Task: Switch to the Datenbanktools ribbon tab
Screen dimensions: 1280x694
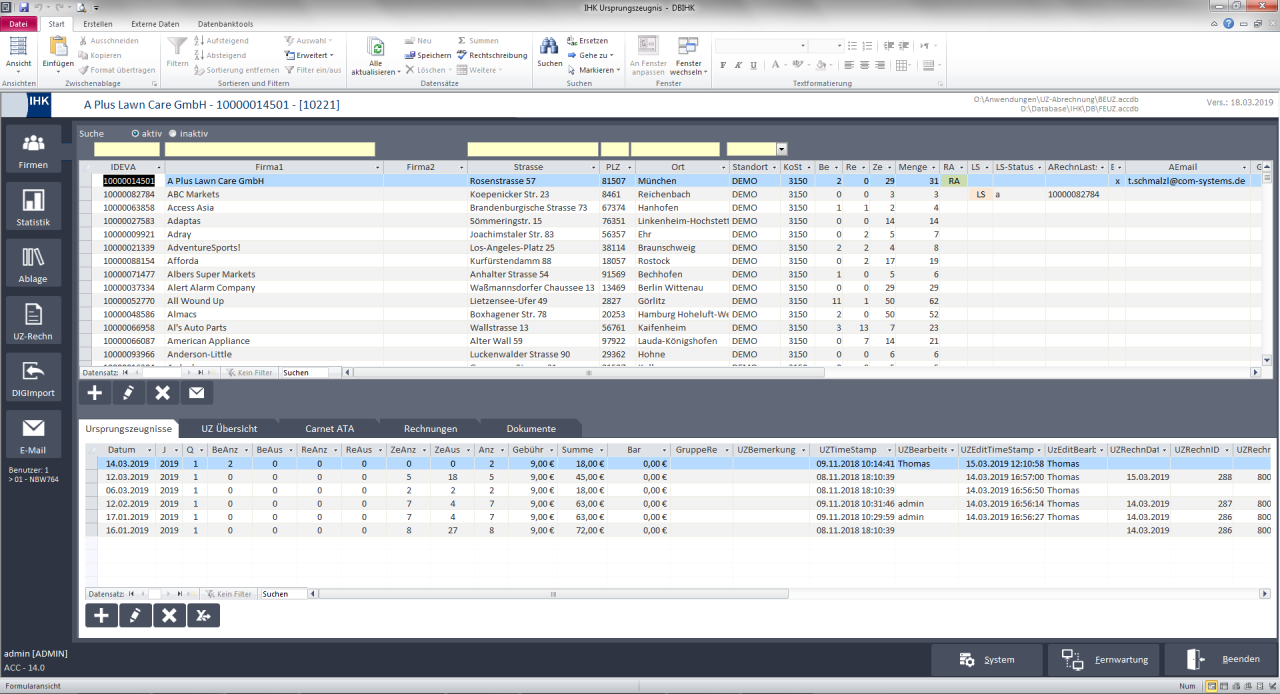Action: pos(226,23)
